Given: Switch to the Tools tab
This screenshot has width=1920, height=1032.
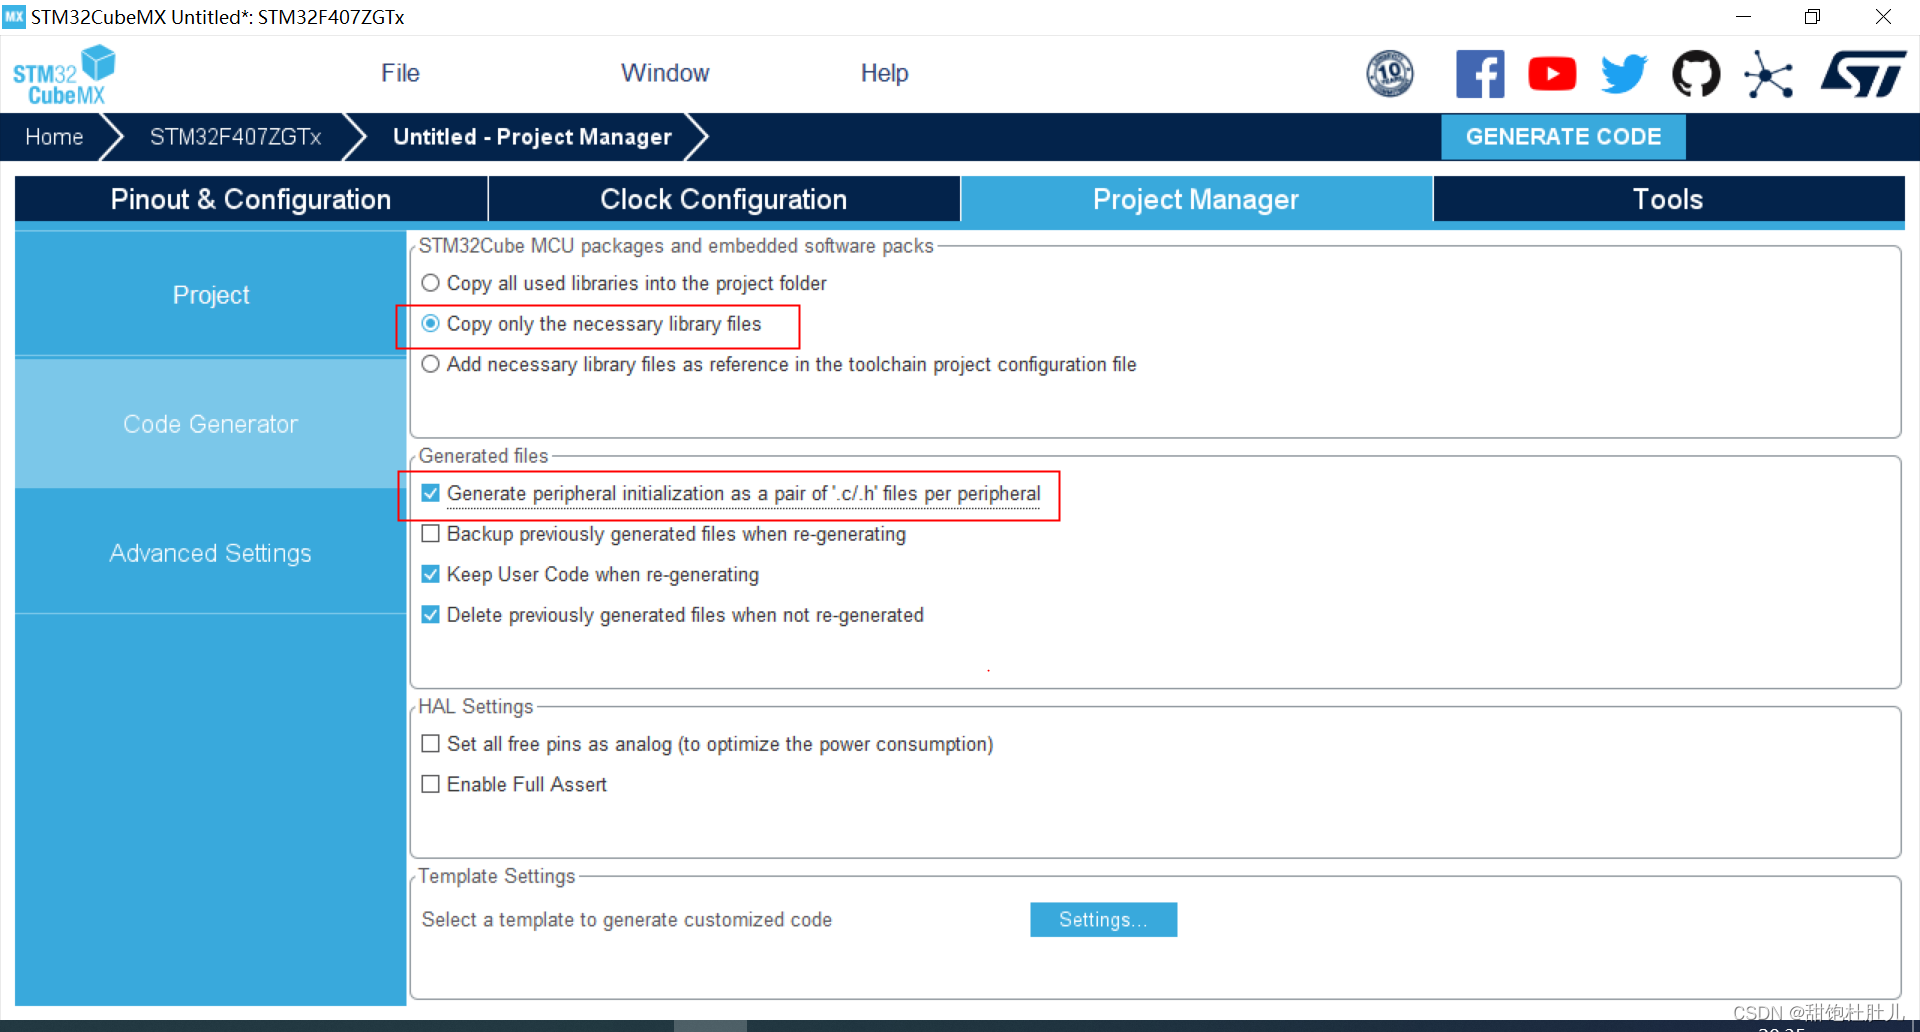Looking at the screenshot, I should [x=1668, y=199].
